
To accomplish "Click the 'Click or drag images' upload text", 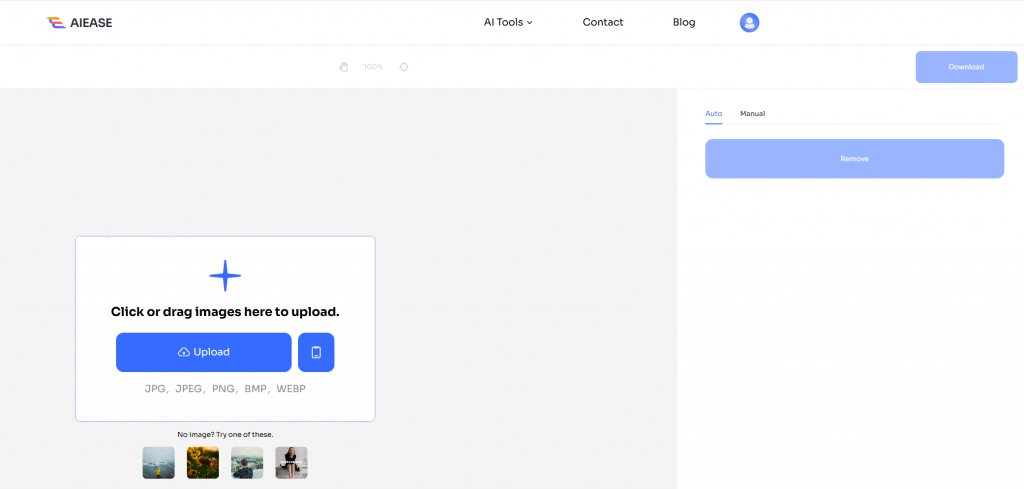I will coord(225,312).
